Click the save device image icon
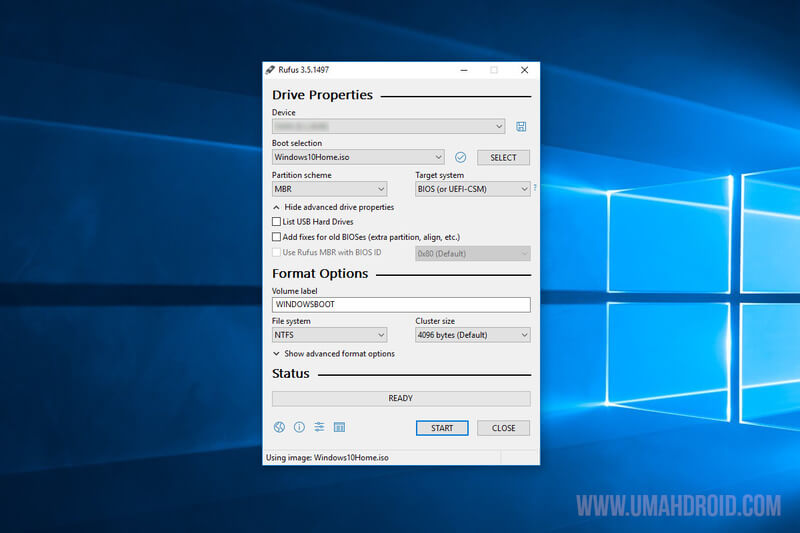Screen dimensions: 800x533 (x=520, y=126)
